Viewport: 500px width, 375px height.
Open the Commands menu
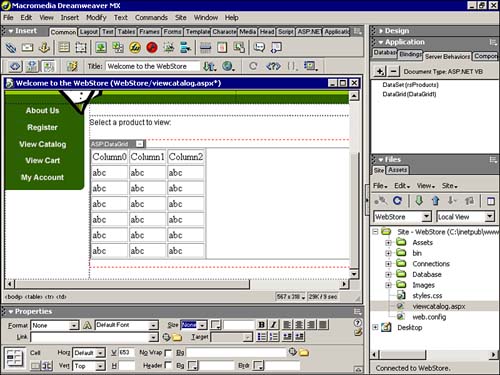point(151,18)
